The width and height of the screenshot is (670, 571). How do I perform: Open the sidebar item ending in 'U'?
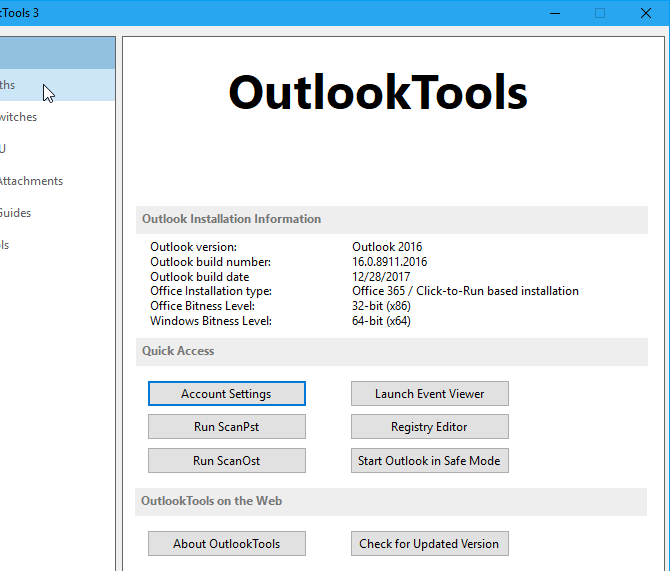click(x=57, y=149)
